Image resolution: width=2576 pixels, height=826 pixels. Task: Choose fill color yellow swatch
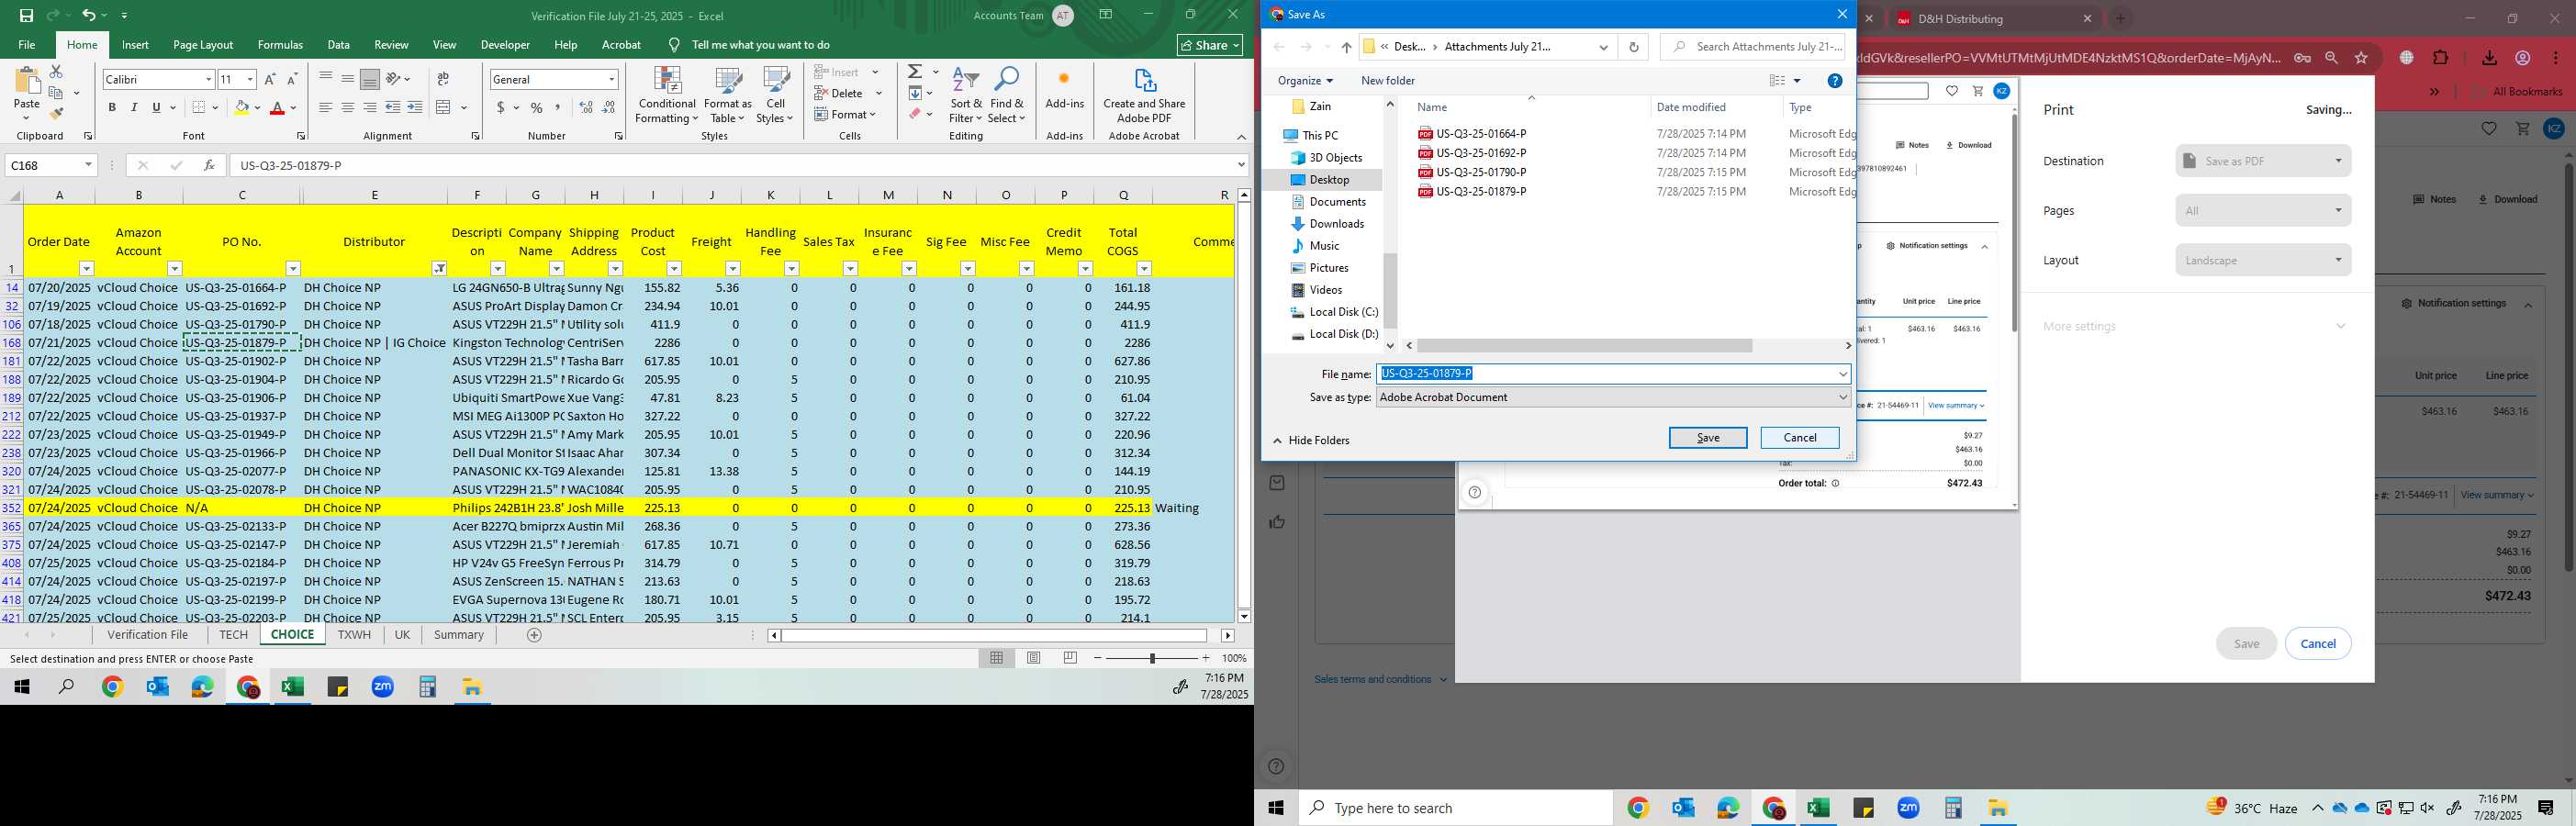click(241, 107)
